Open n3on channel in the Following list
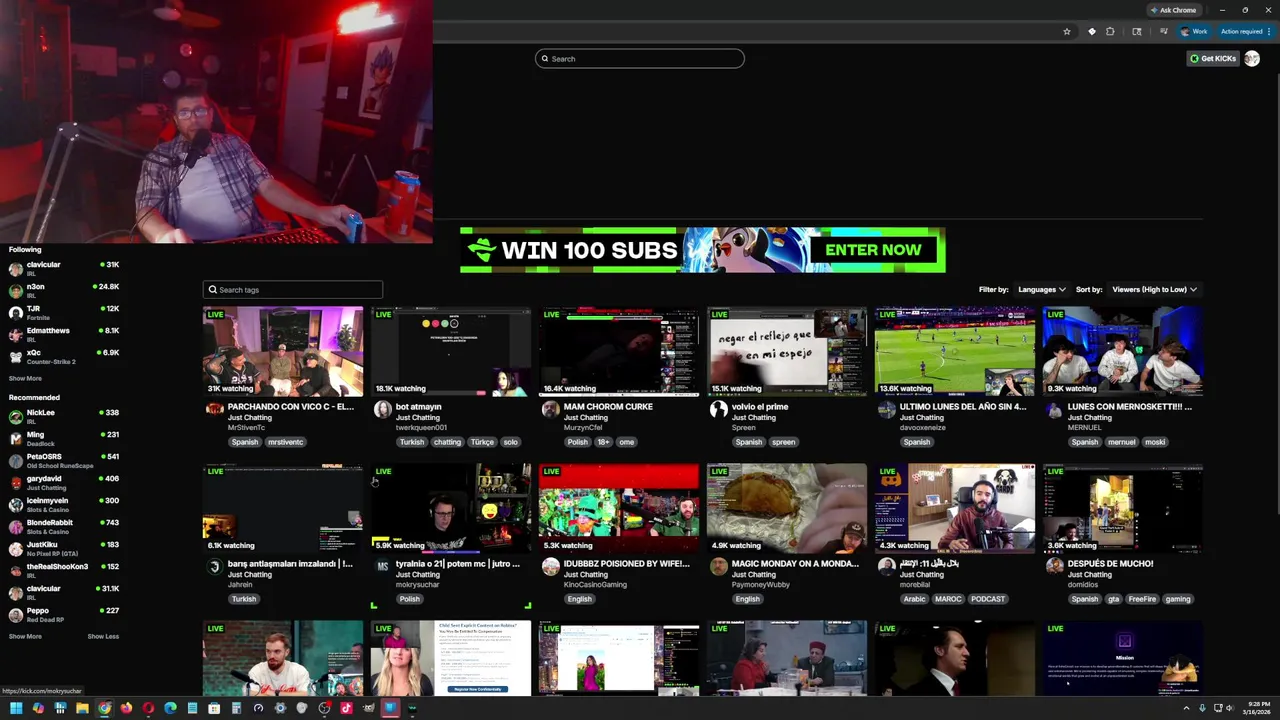The height and width of the screenshot is (720, 1280). (64, 290)
